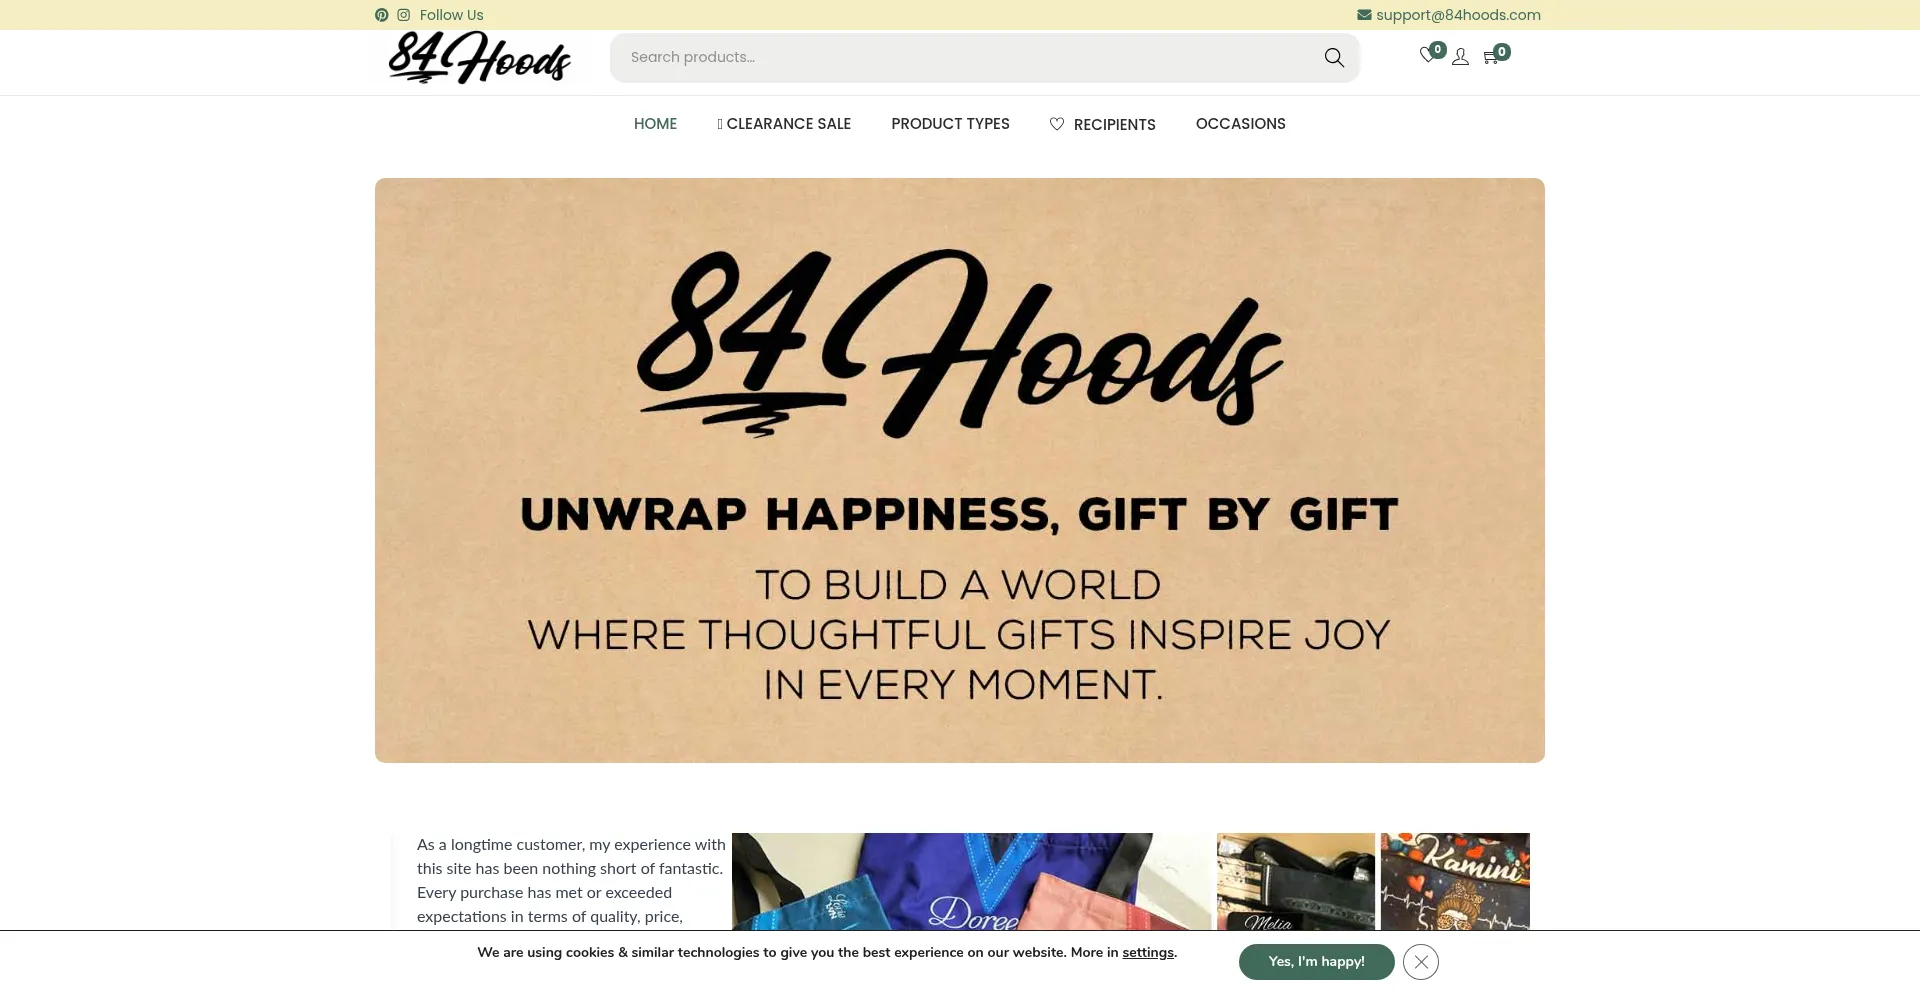Open the wishlist heart icon

click(x=1428, y=56)
